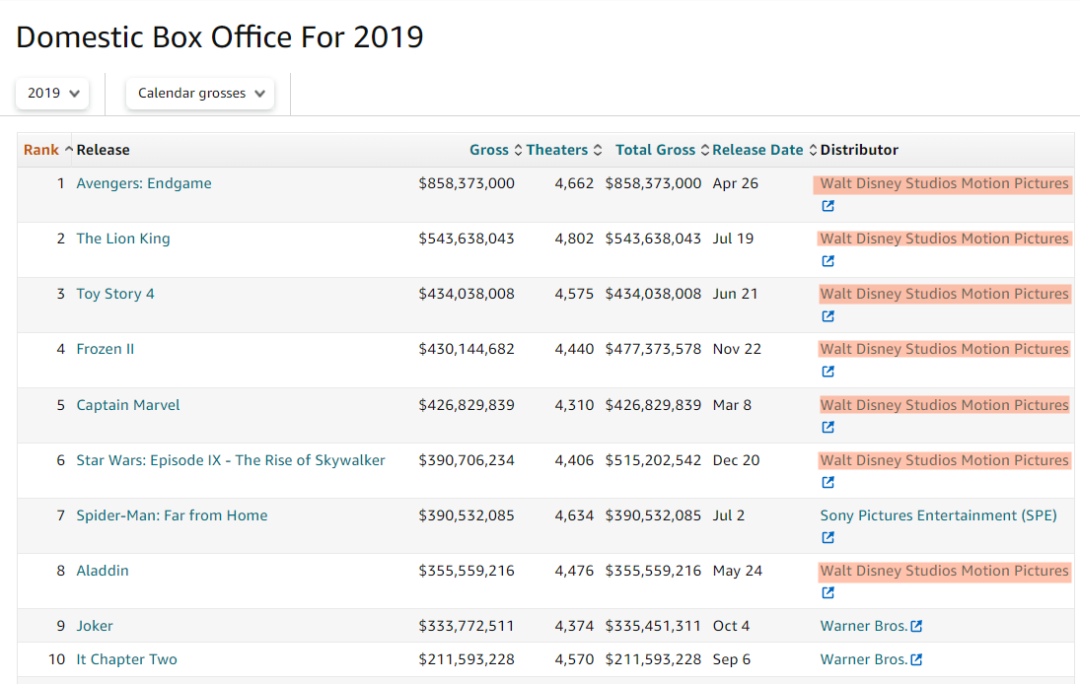Click external link icon under Avengers: Endgame distributor
Image resolution: width=1080 pixels, height=684 pixels.
click(x=827, y=206)
